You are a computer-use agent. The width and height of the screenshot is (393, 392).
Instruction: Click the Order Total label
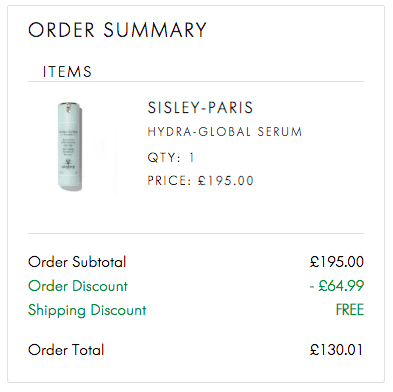[66, 350]
